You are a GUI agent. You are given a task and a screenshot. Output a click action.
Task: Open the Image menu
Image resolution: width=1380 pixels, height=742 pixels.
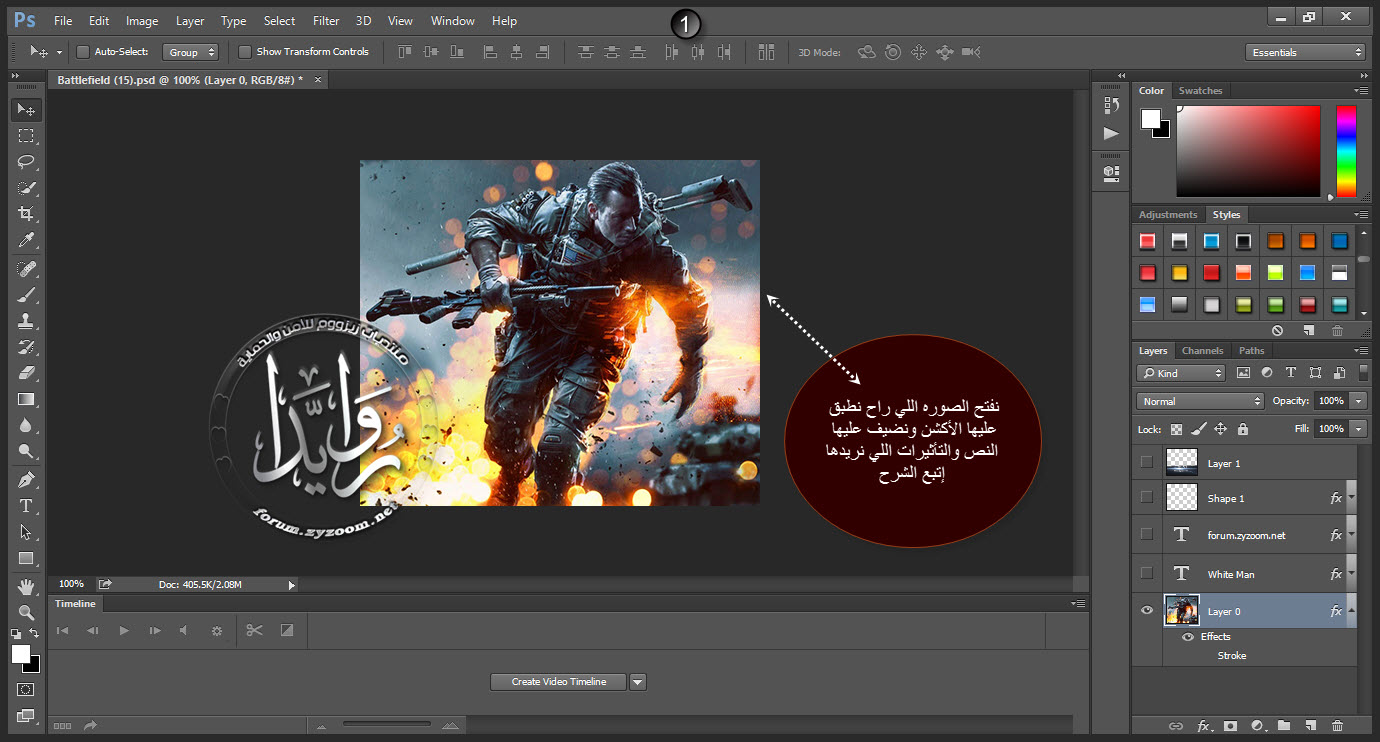[142, 20]
